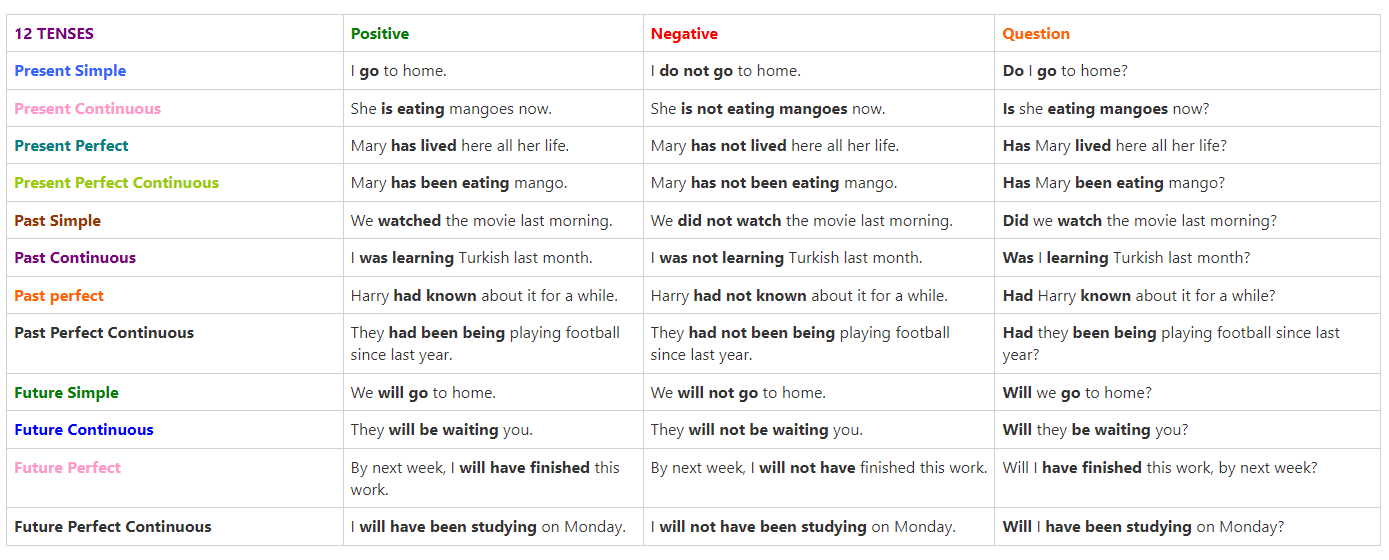The height and width of the screenshot is (560, 1389).
Task: Click the green 'Positive' column header
Action: pos(380,34)
